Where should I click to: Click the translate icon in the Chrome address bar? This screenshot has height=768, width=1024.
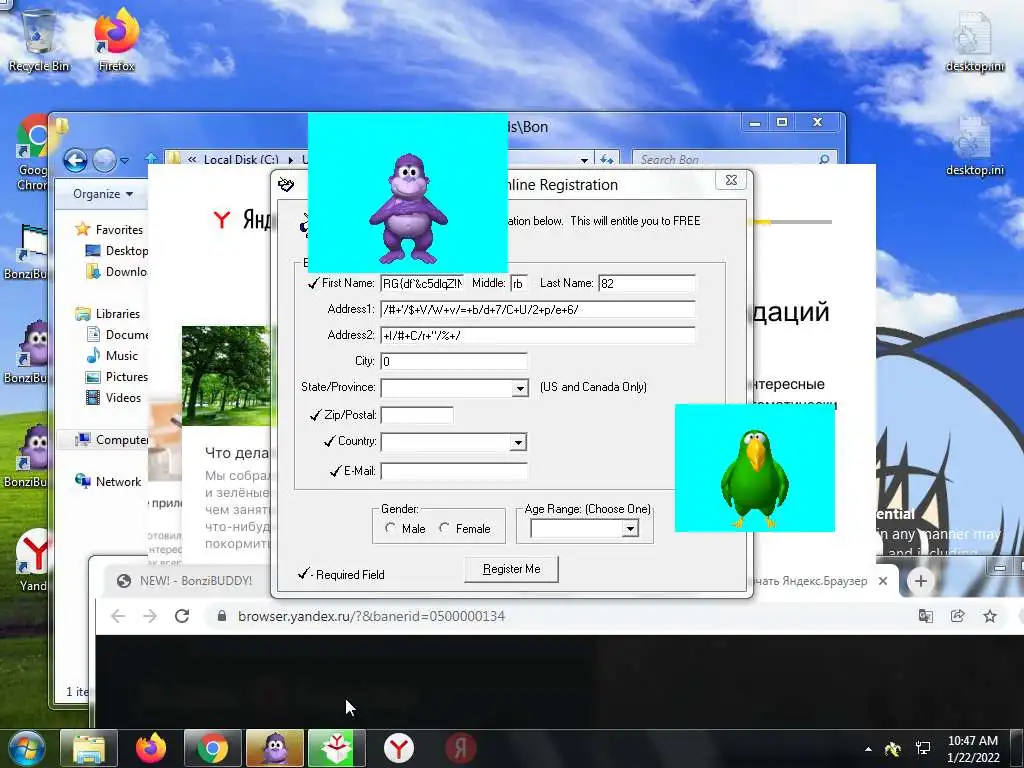pyautogui.click(x=925, y=616)
